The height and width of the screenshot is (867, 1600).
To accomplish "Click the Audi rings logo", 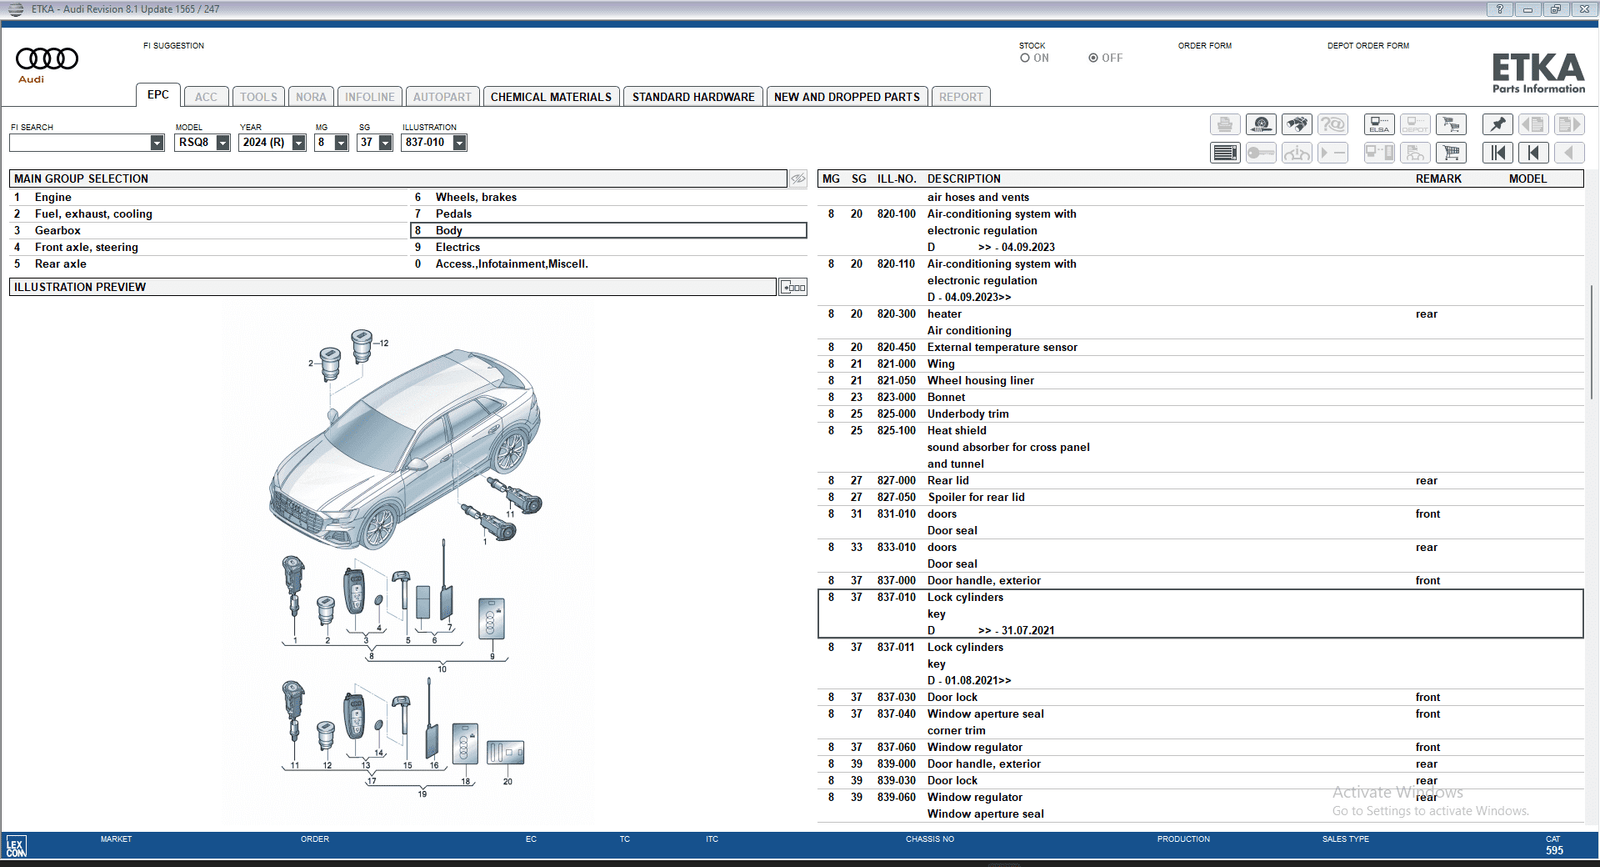I will point(47,59).
